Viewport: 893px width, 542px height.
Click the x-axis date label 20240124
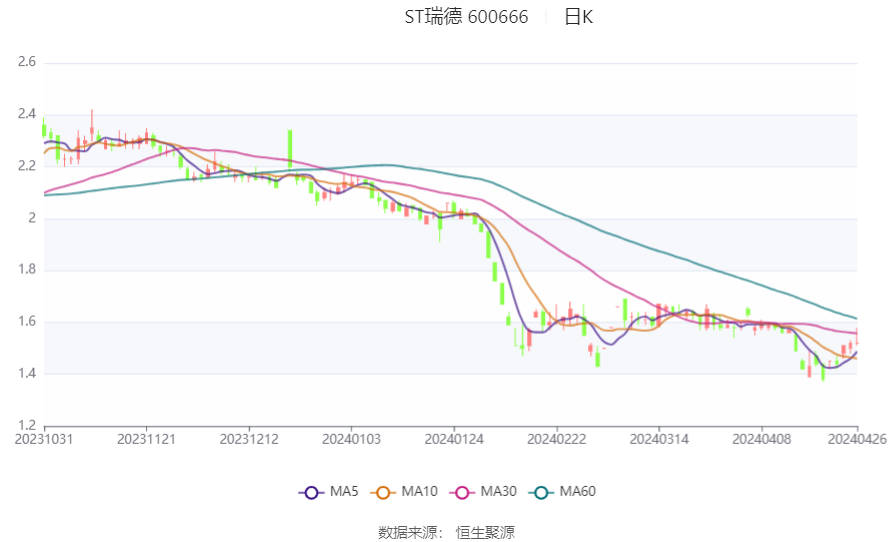tap(454, 440)
